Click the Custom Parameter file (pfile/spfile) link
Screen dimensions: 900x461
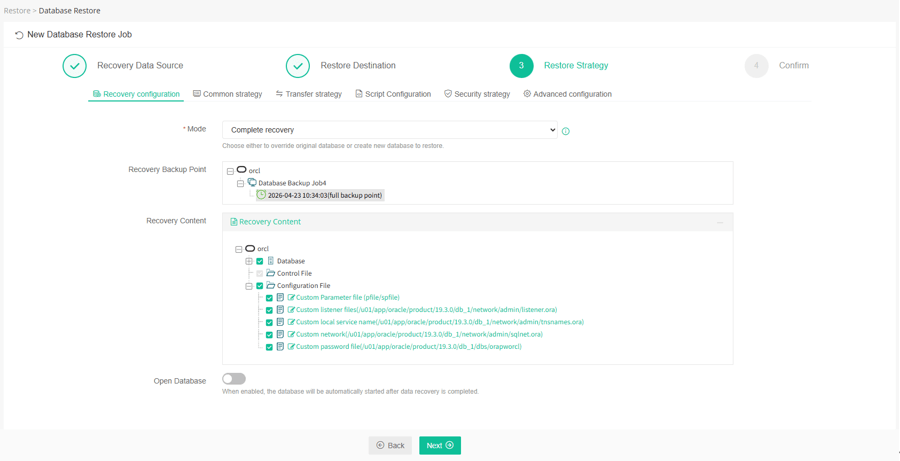click(x=348, y=297)
